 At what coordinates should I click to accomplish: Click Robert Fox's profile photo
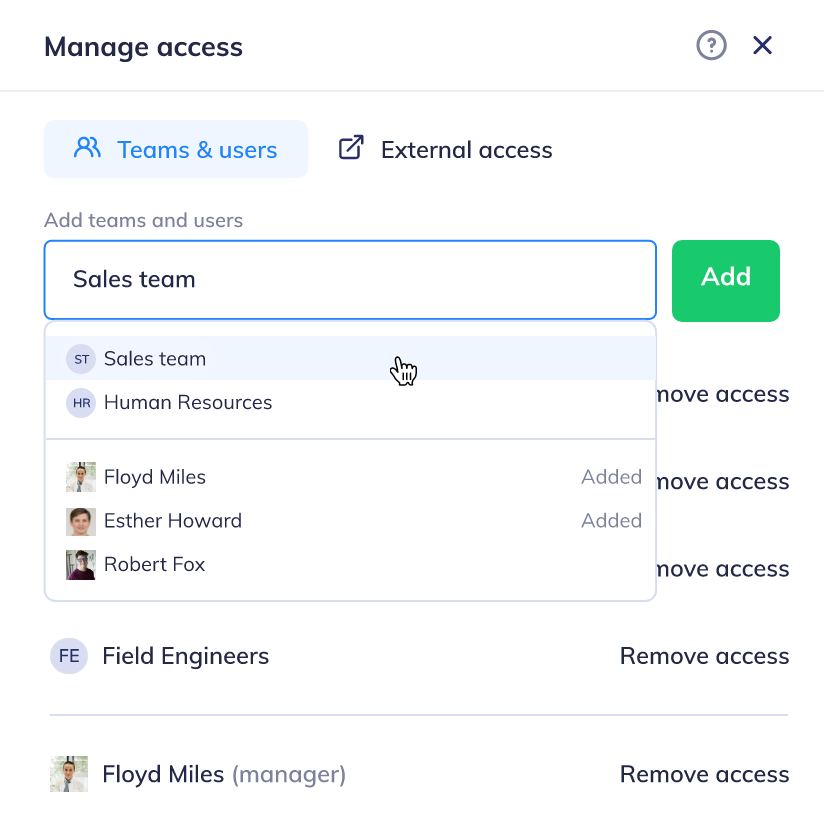point(81,565)
